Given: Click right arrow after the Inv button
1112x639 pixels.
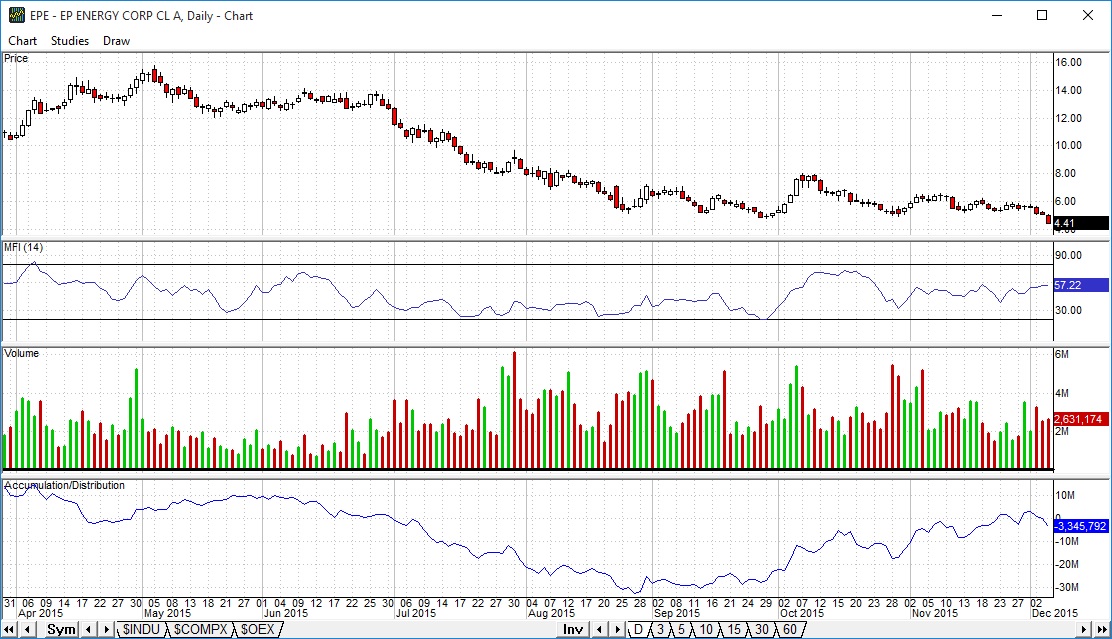Looking at the screenshot, I should click(x=617, y=630).
